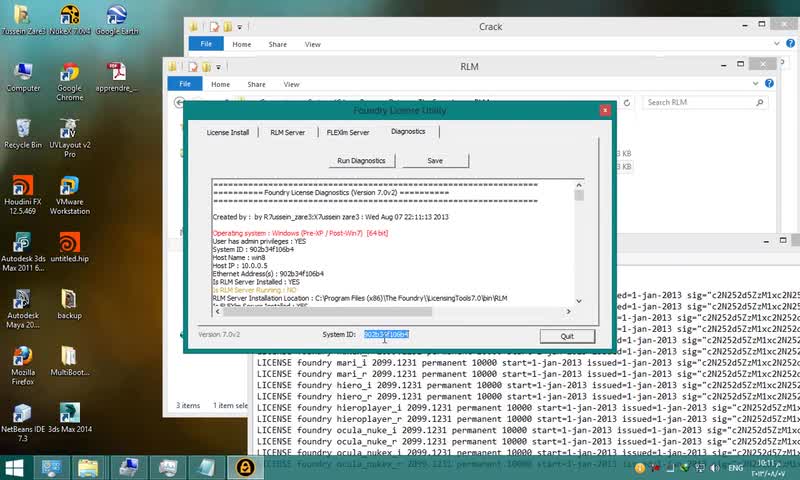
Task: Launch Google Chrome from the desktop
Action: pos(69,81)
